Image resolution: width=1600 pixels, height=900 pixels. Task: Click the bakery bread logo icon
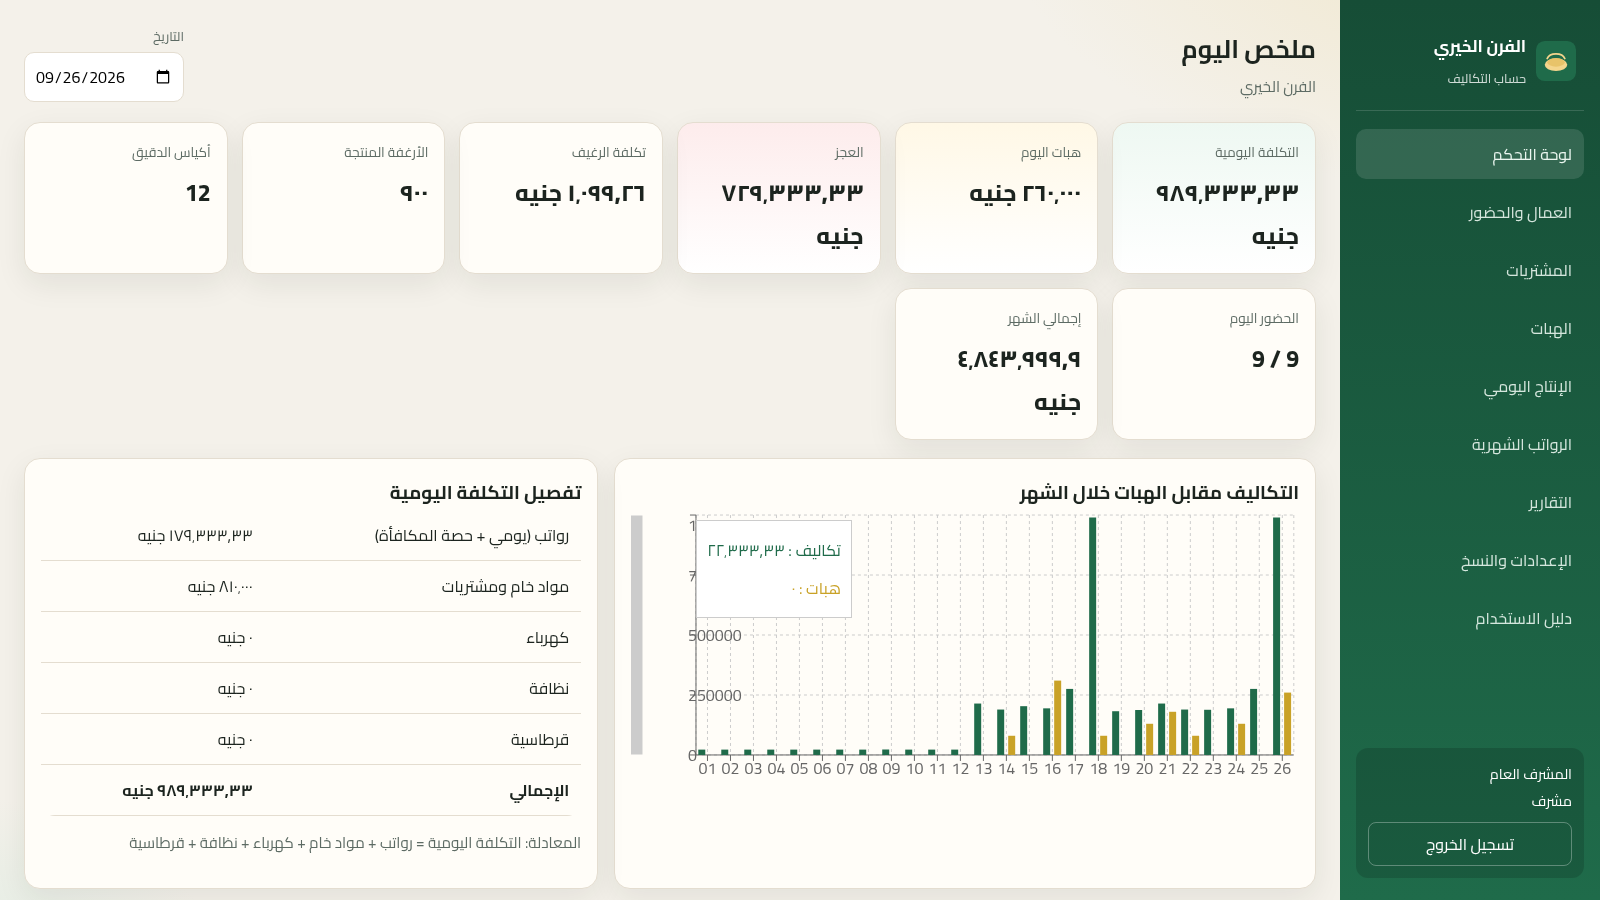(1555, 61)
